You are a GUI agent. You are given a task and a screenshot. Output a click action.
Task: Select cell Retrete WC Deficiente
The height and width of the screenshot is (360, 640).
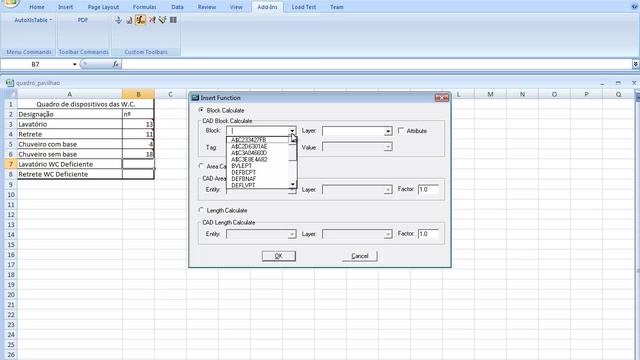pos(70,174)
